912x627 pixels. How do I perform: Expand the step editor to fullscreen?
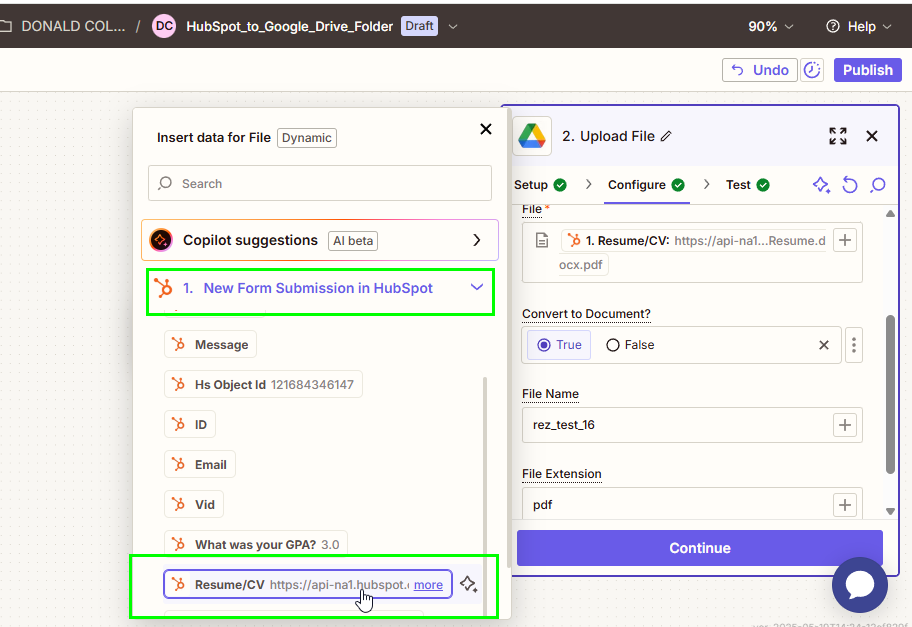pos(838,136)
